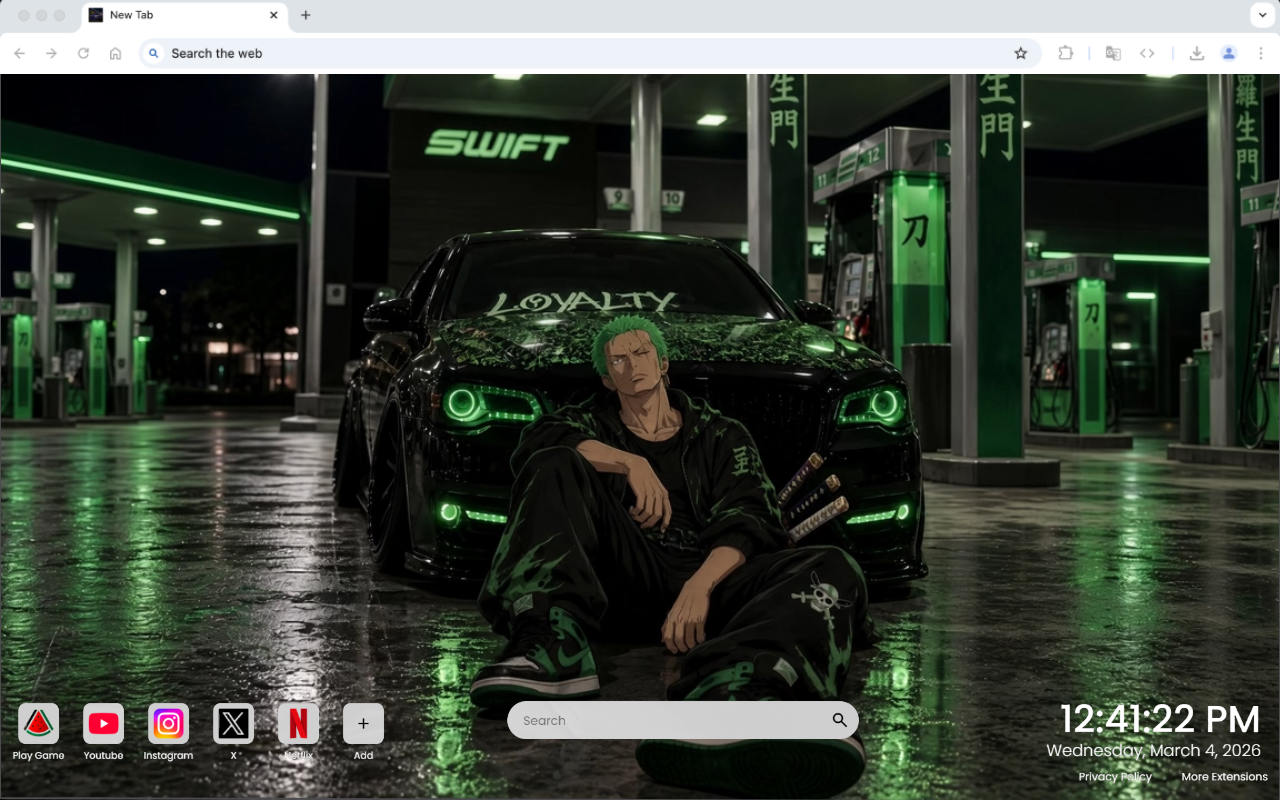
Task: Go back with the back arrow
Action: click(20, 53)
